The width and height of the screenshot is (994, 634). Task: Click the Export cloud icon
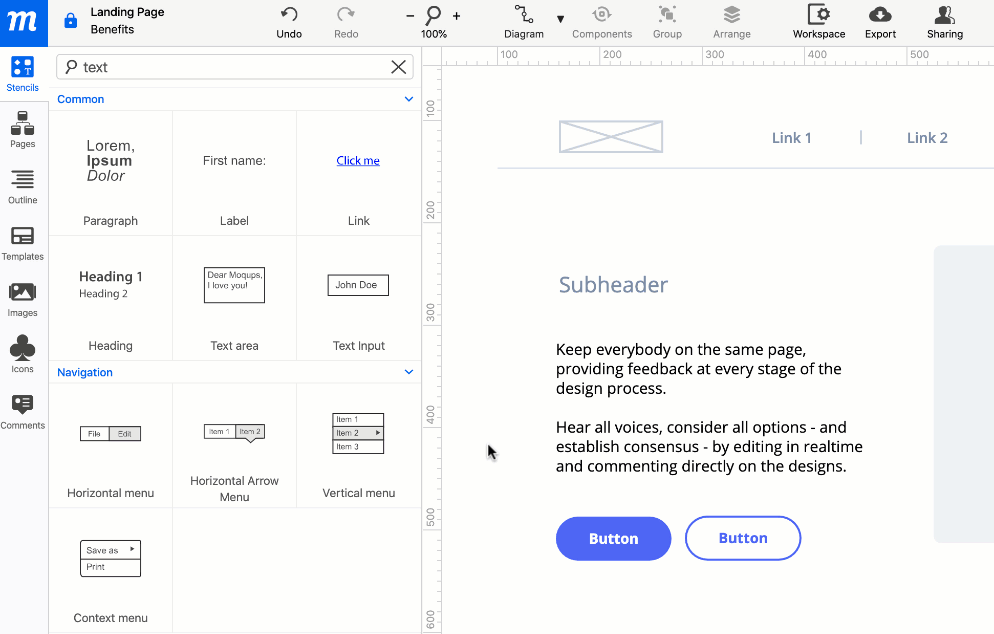(x=880, y=15)
